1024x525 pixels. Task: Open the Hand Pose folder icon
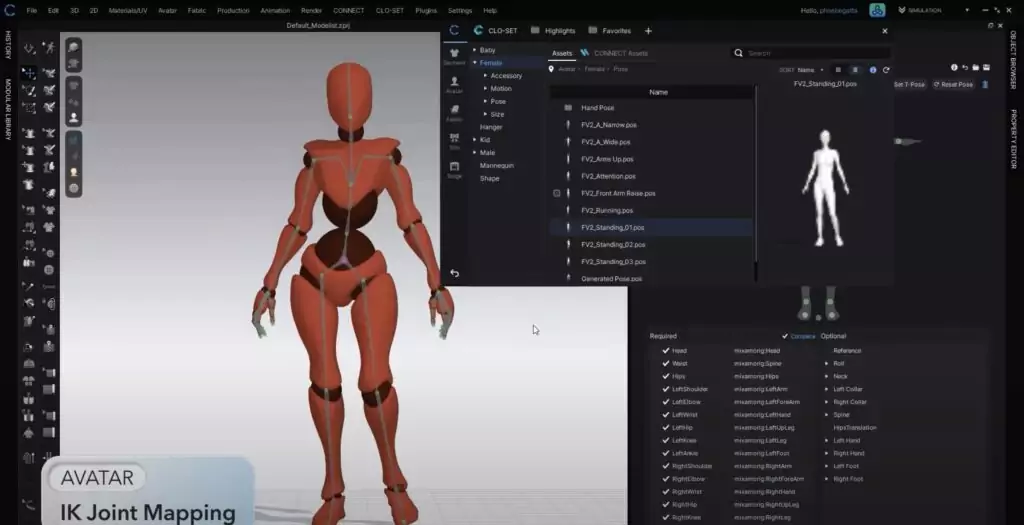[x=568, y=108]
